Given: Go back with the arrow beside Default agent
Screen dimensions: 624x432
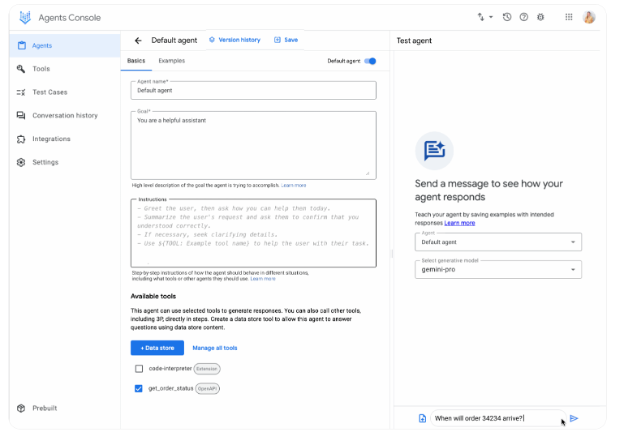Looking at the screenshot, I should tap(138, 40).
